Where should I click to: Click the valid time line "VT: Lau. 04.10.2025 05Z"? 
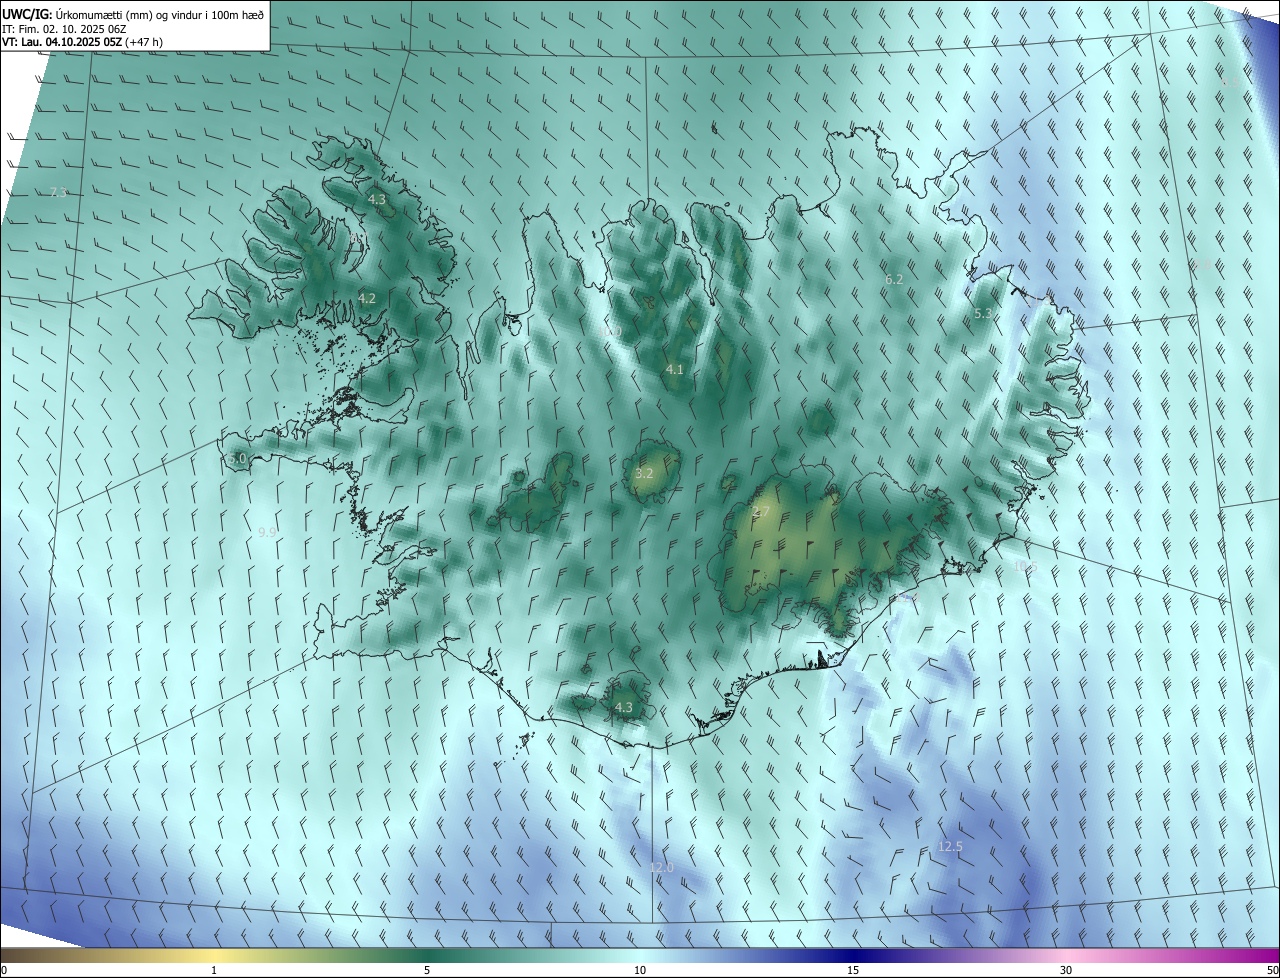click(x=62, y=42)
